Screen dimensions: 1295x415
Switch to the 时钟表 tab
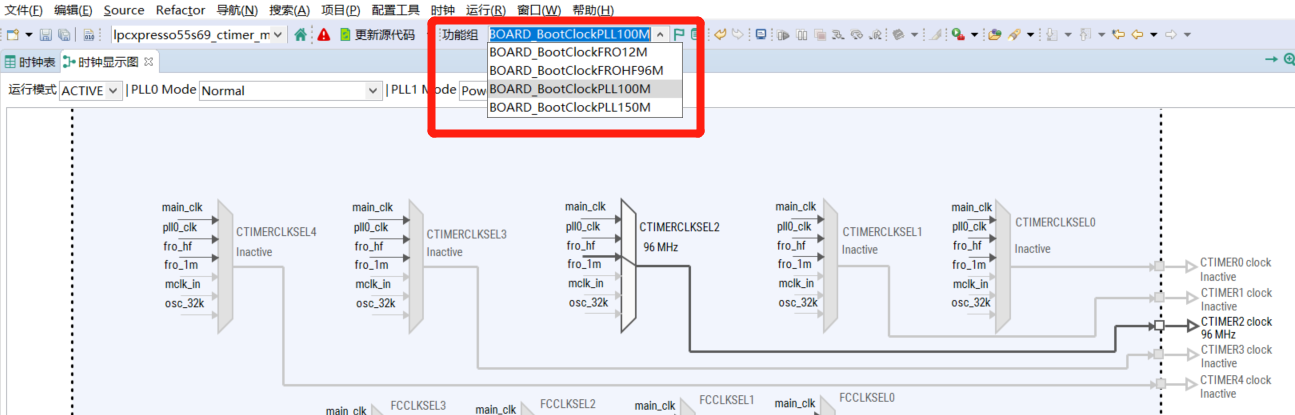(30, 62)
